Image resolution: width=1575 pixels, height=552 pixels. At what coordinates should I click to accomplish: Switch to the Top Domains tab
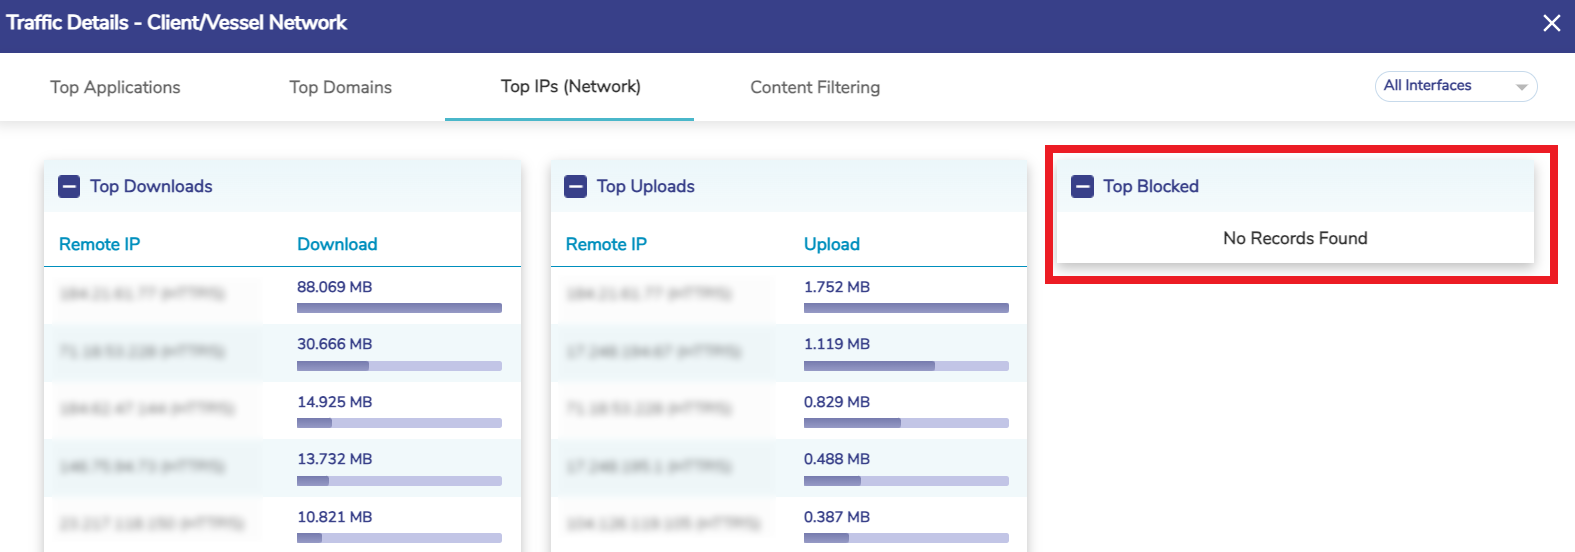pyautogui.click(x=340, y=88)
